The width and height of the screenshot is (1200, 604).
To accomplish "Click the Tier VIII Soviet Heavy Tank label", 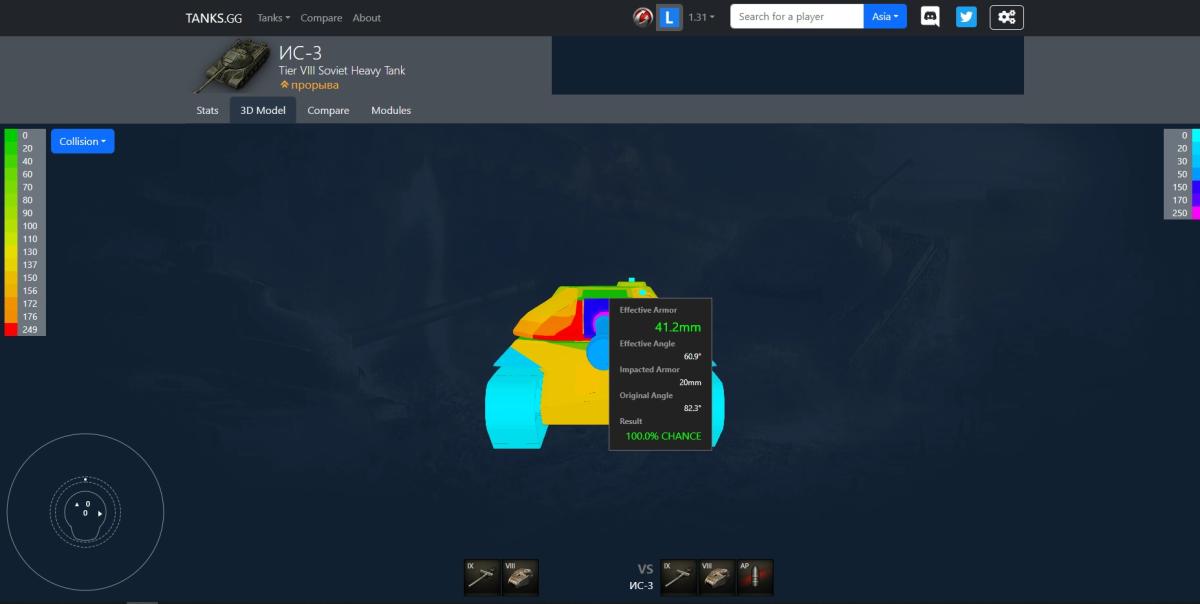I will pos(342,71).
